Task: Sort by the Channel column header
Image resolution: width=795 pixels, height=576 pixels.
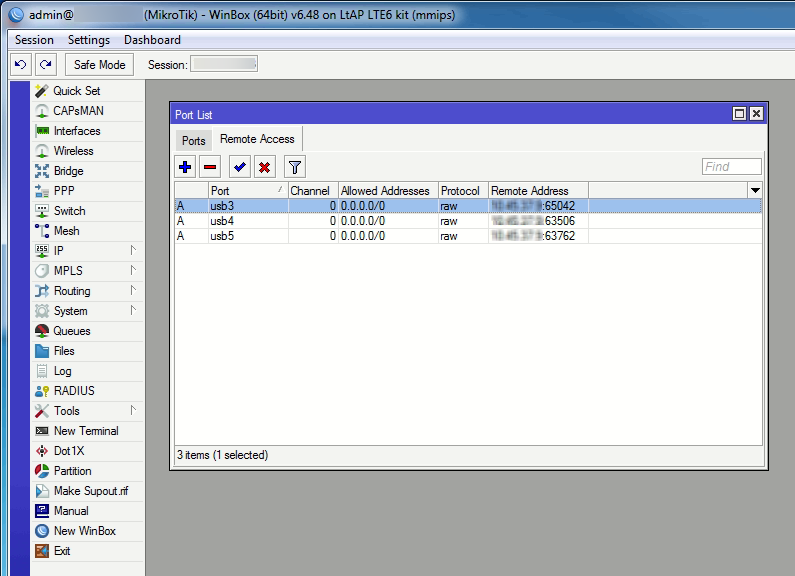Action: [x=313, y=191]
